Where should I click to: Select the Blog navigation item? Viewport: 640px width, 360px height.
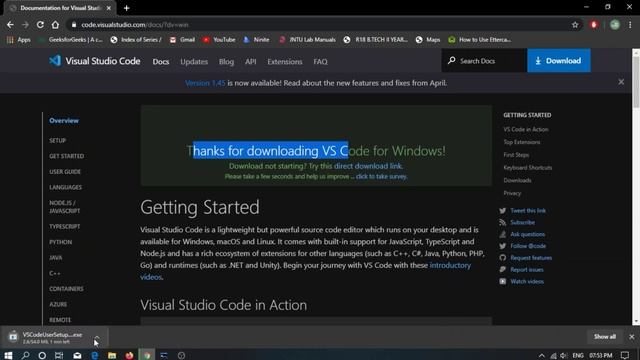coord(227,62)
